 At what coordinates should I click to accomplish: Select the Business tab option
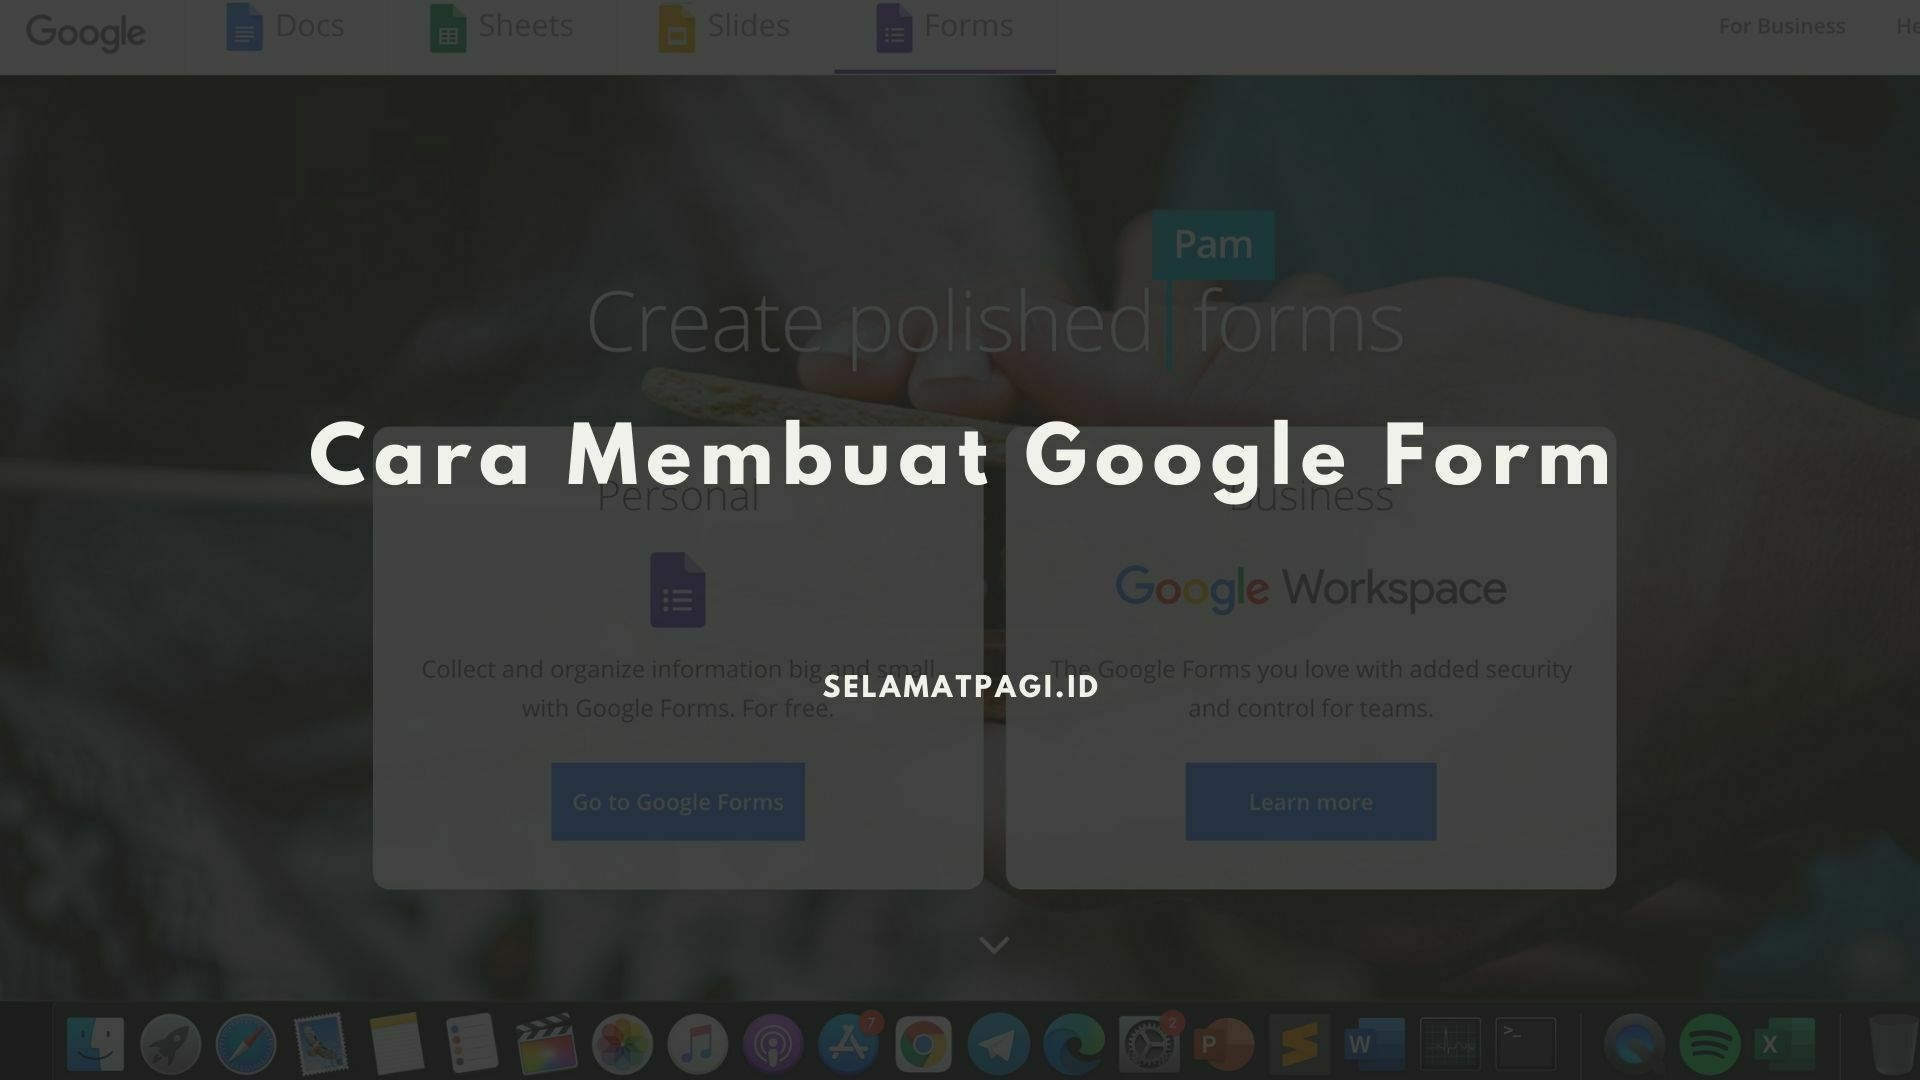pyautogui.click(x=1308, y=493)
